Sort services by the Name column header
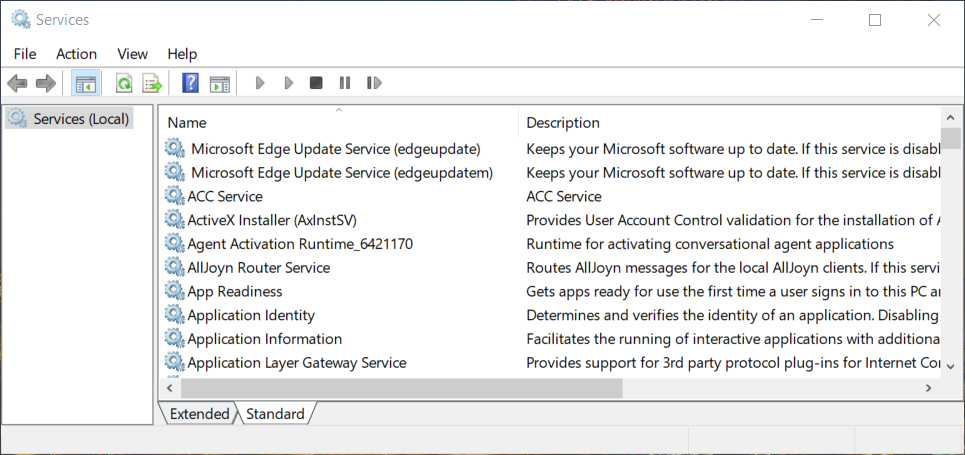The image size is (965, 455). (x=187, y=123)
